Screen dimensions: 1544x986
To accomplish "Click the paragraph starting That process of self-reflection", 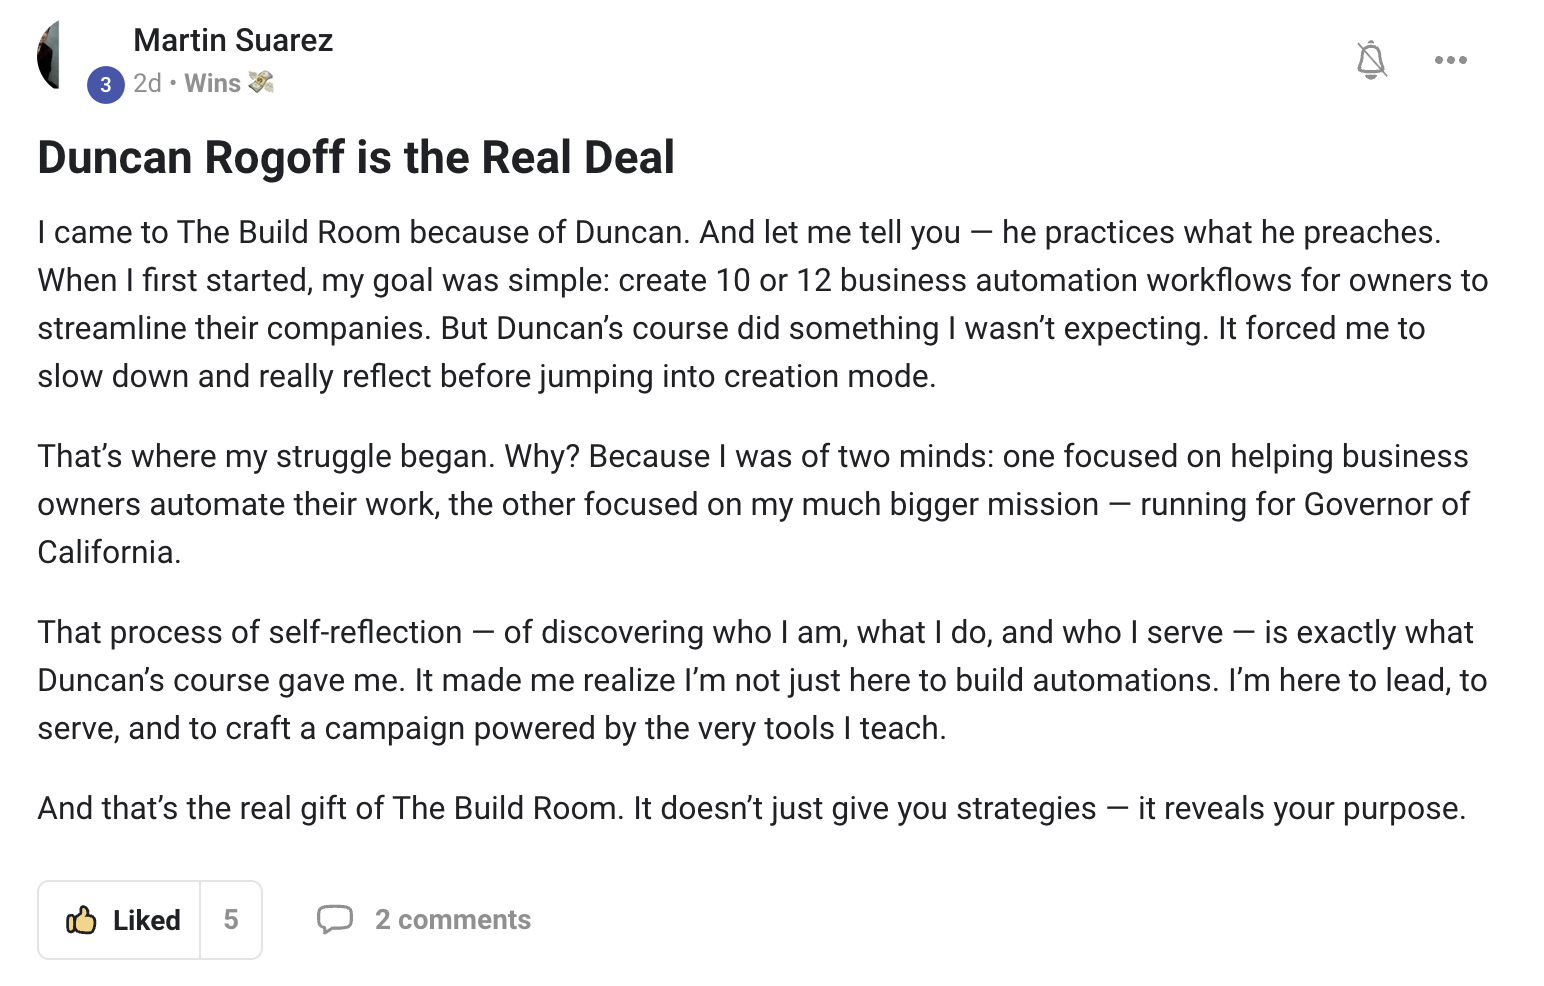I will (763, 680).
